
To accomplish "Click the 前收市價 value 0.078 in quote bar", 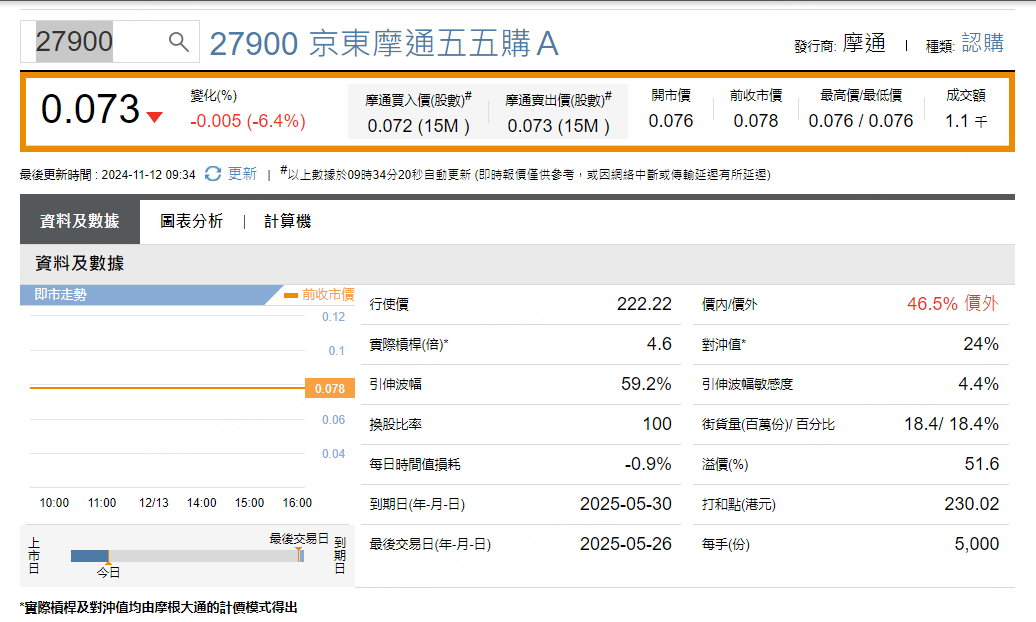I will 756,121.
